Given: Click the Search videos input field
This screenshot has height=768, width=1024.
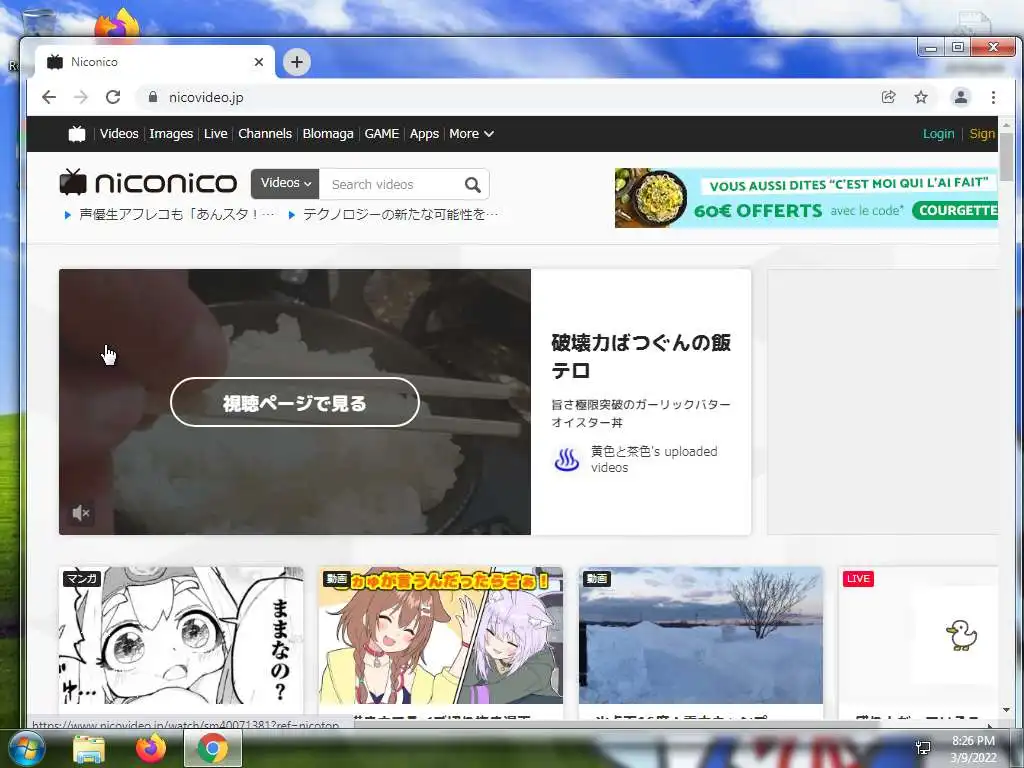Looking at the screenshot, I should tap(391, 185).
